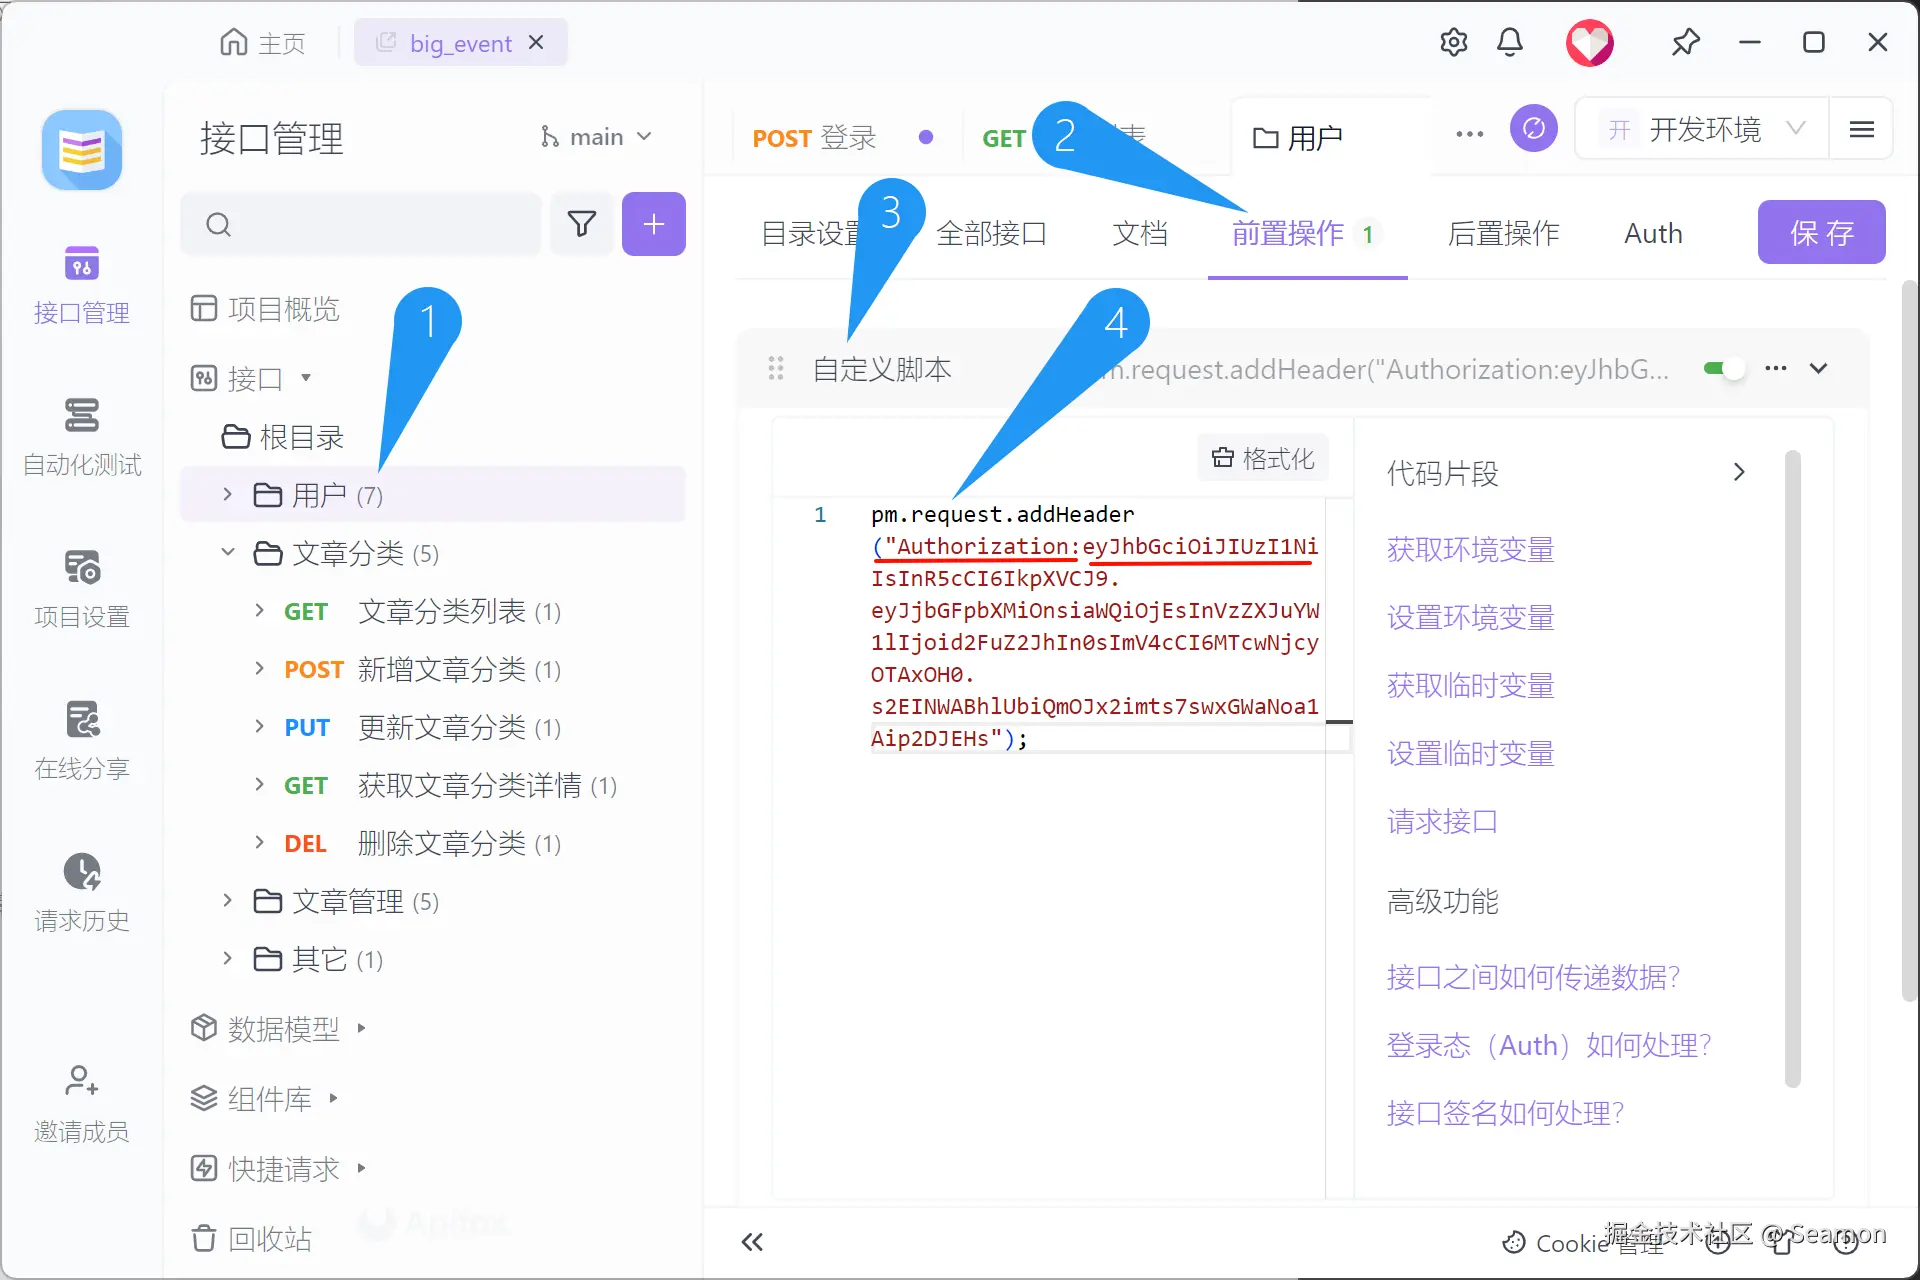The image size is (1920, 1280).
Task: Switch to the 后置操作 tab
Action: point(1503,233)
